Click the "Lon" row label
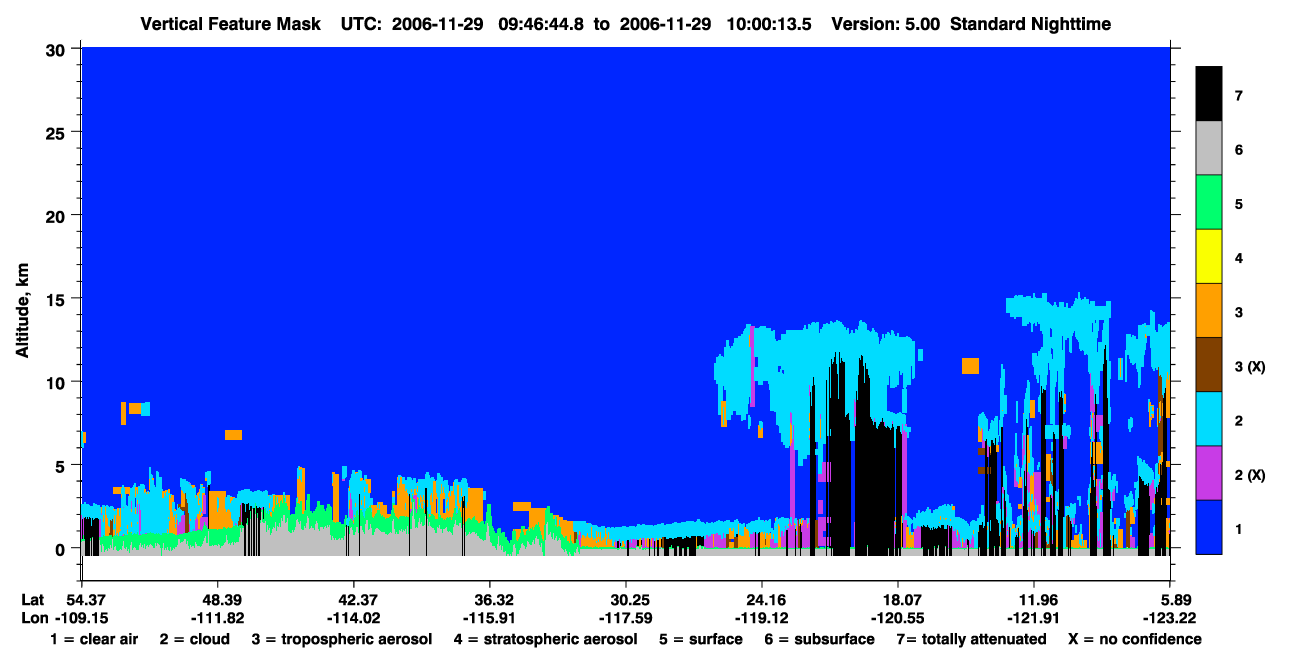 point(33,617)
